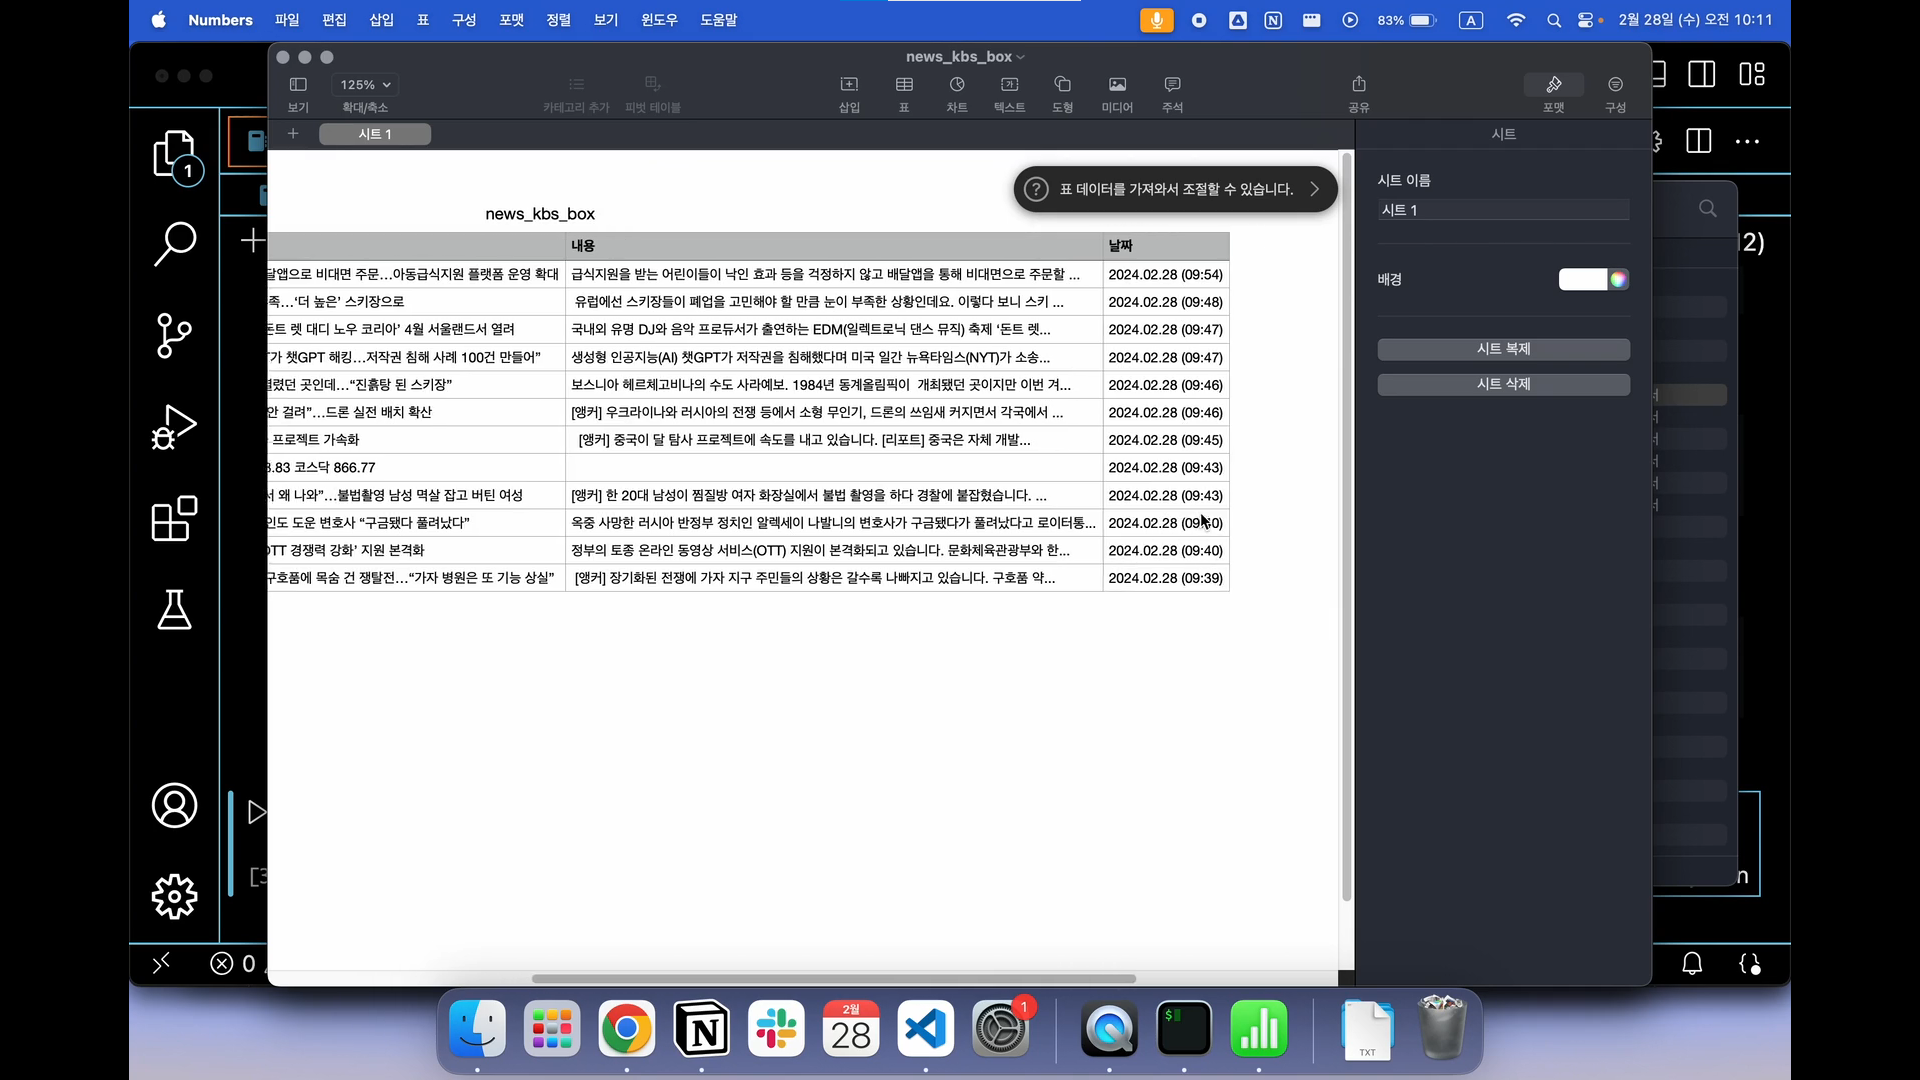Open the 포맷 menu in menu bar
The image size is (1920, 1080).
(511, 20)
